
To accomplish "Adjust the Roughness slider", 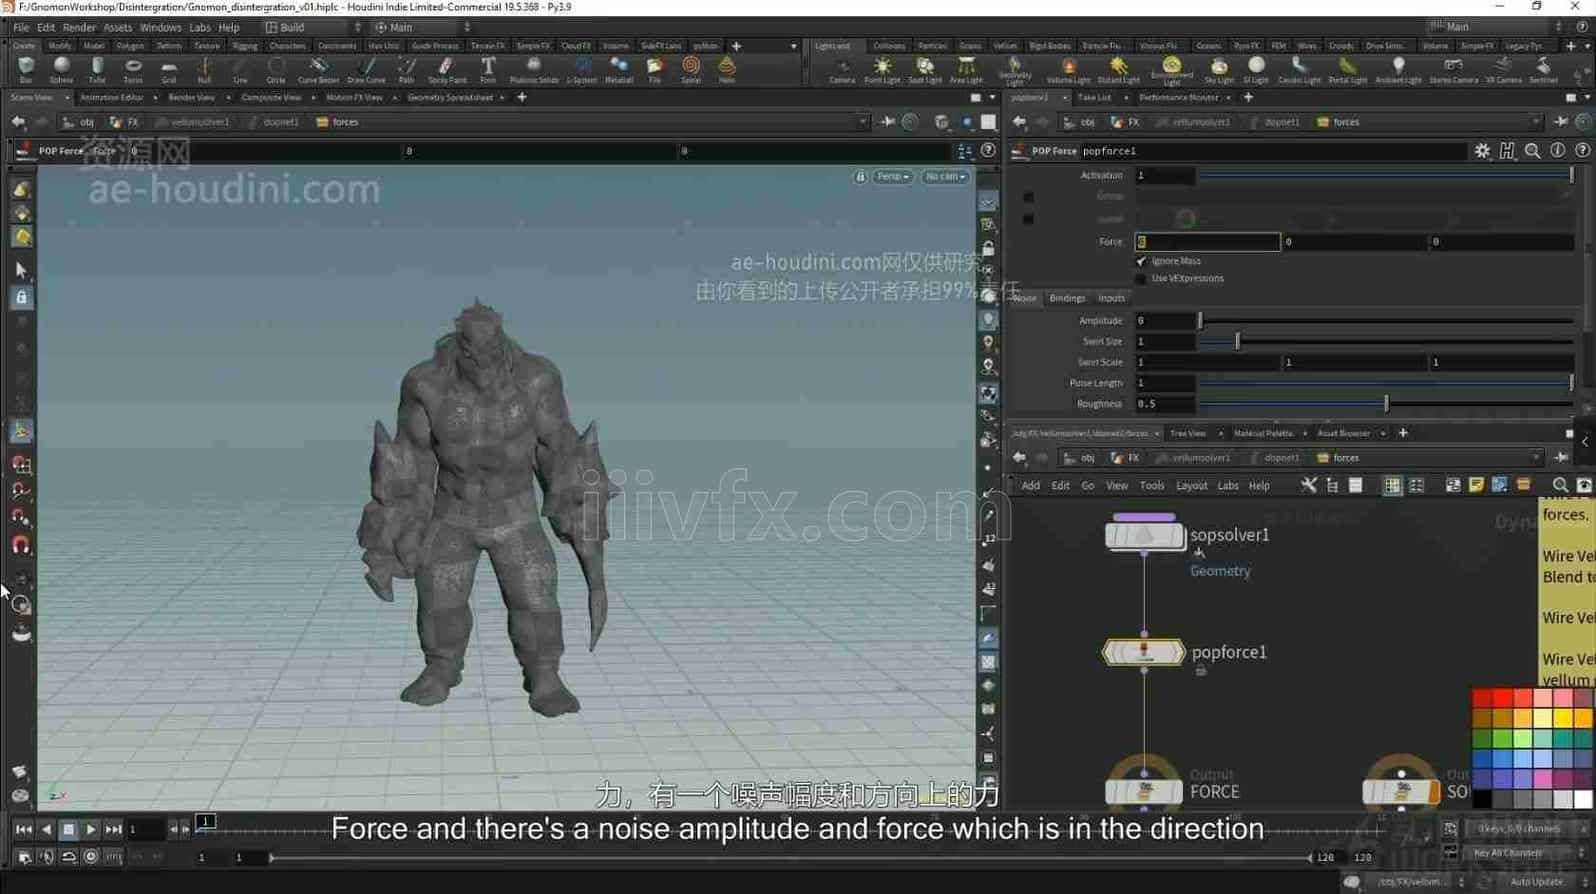I will coord(1385,404).
